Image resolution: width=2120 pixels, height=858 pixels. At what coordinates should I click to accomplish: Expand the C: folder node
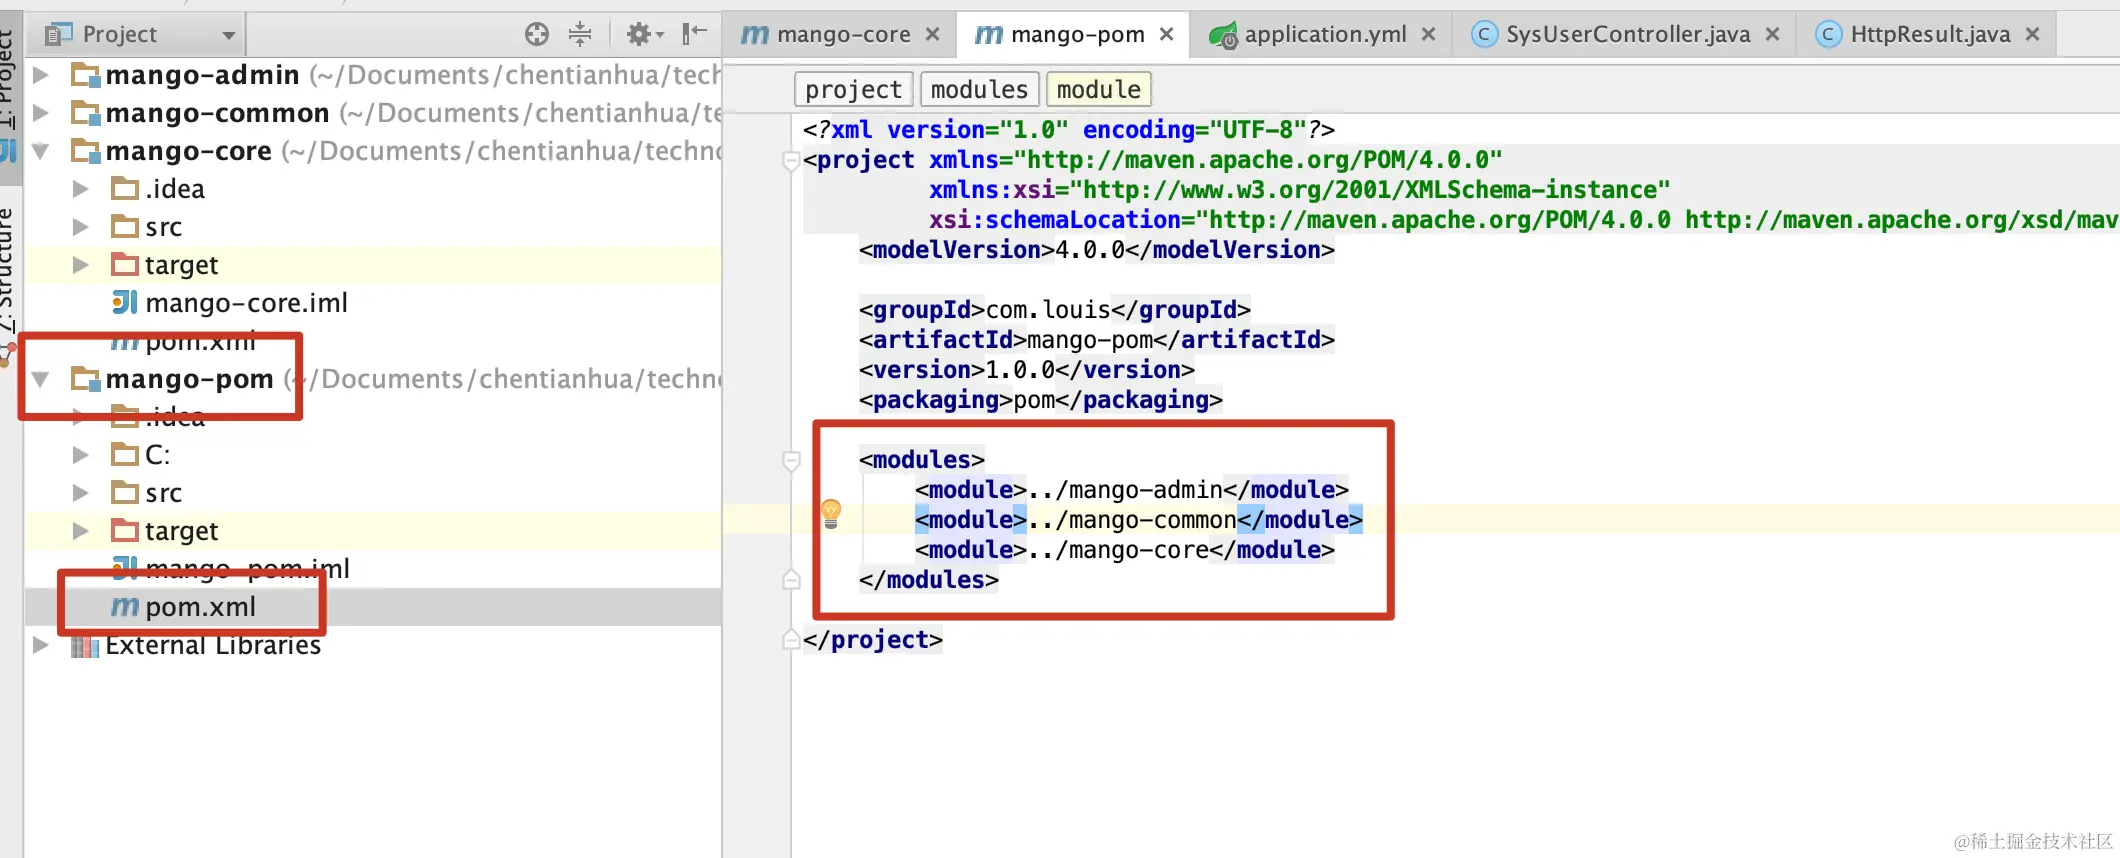(x=81, y=455)
